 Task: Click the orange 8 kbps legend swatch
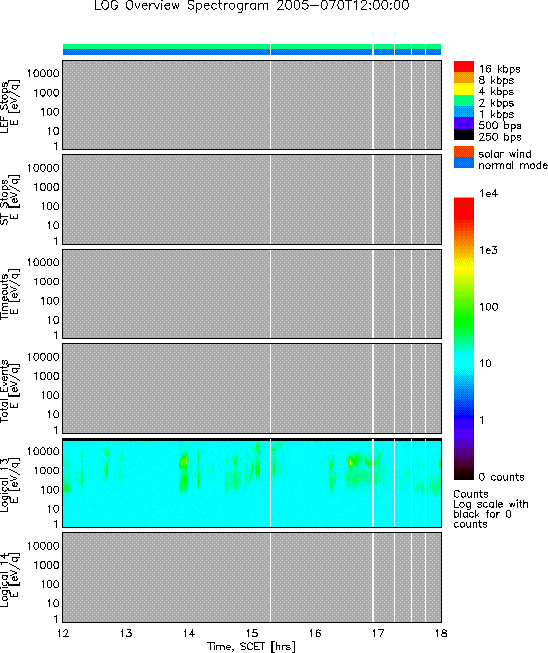tap(464, 78)
